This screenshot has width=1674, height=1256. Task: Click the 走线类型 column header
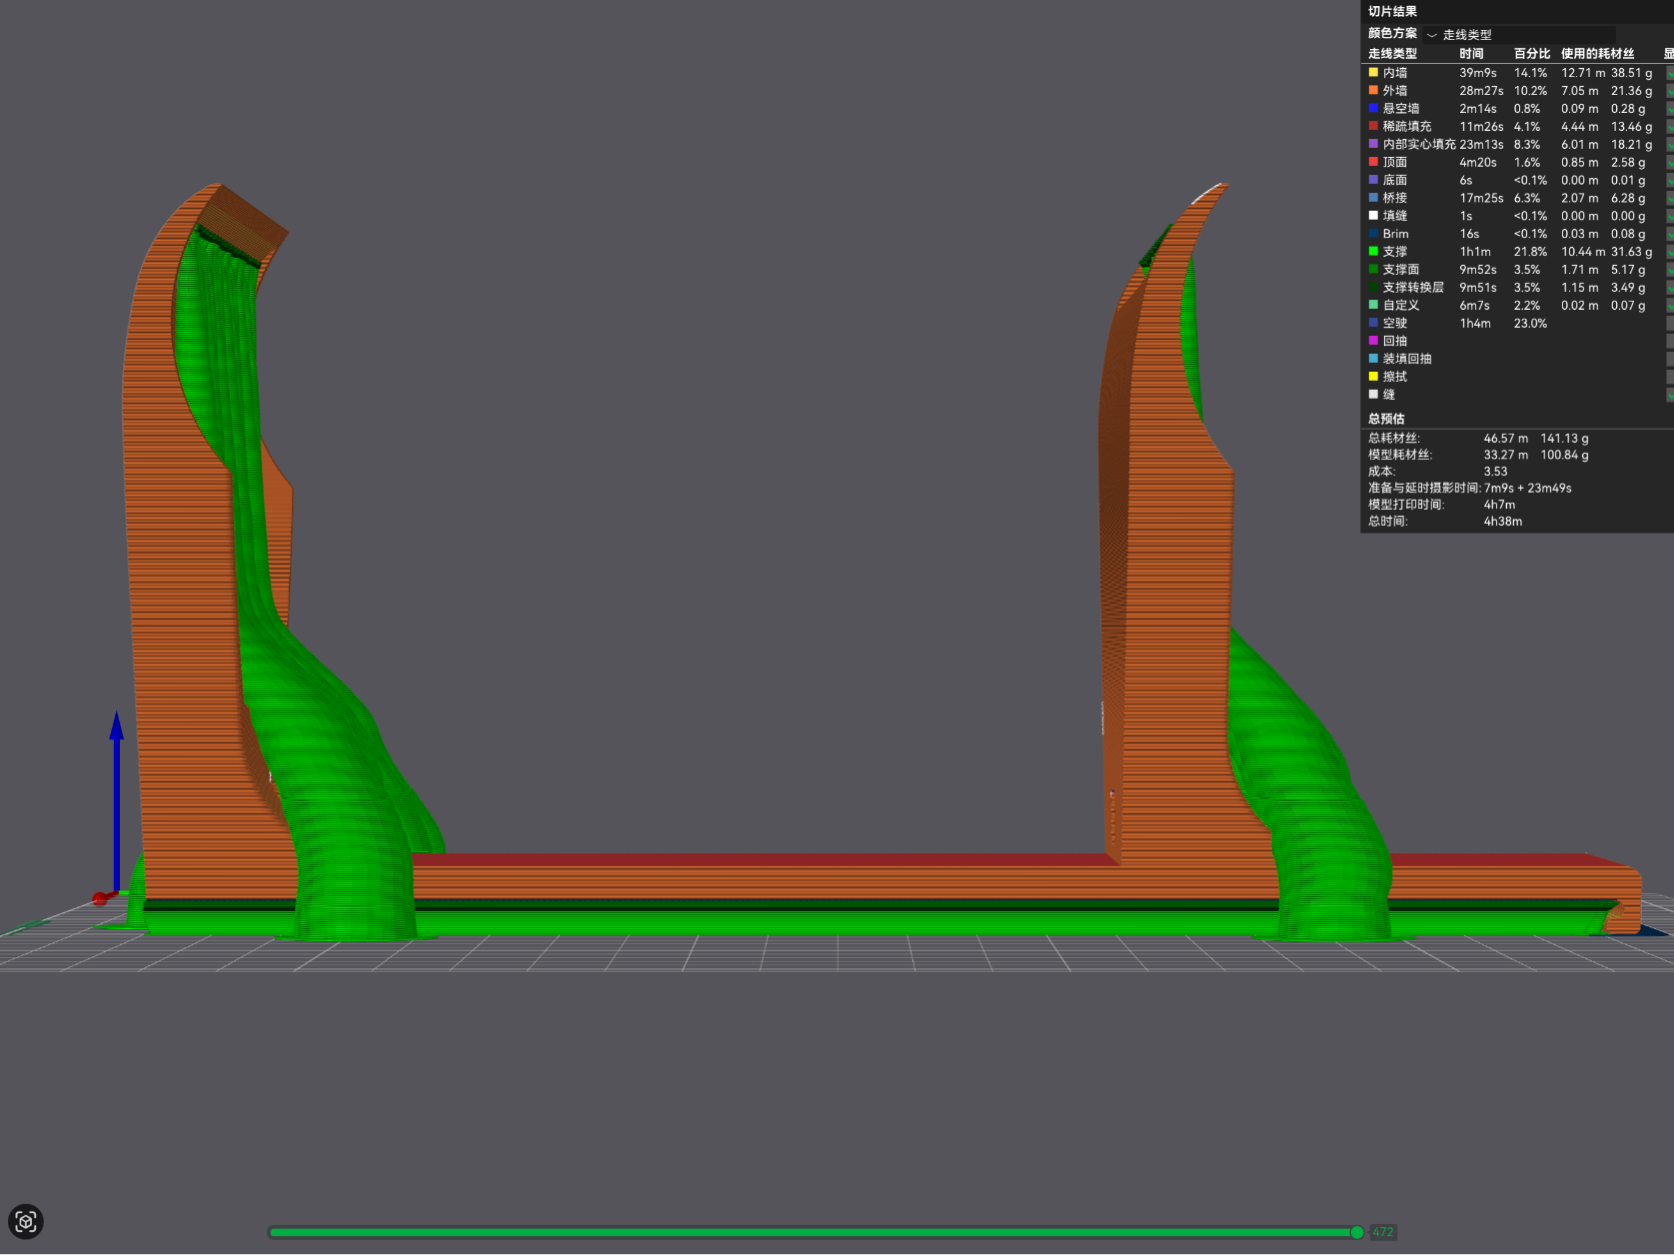pos(1392,54)
